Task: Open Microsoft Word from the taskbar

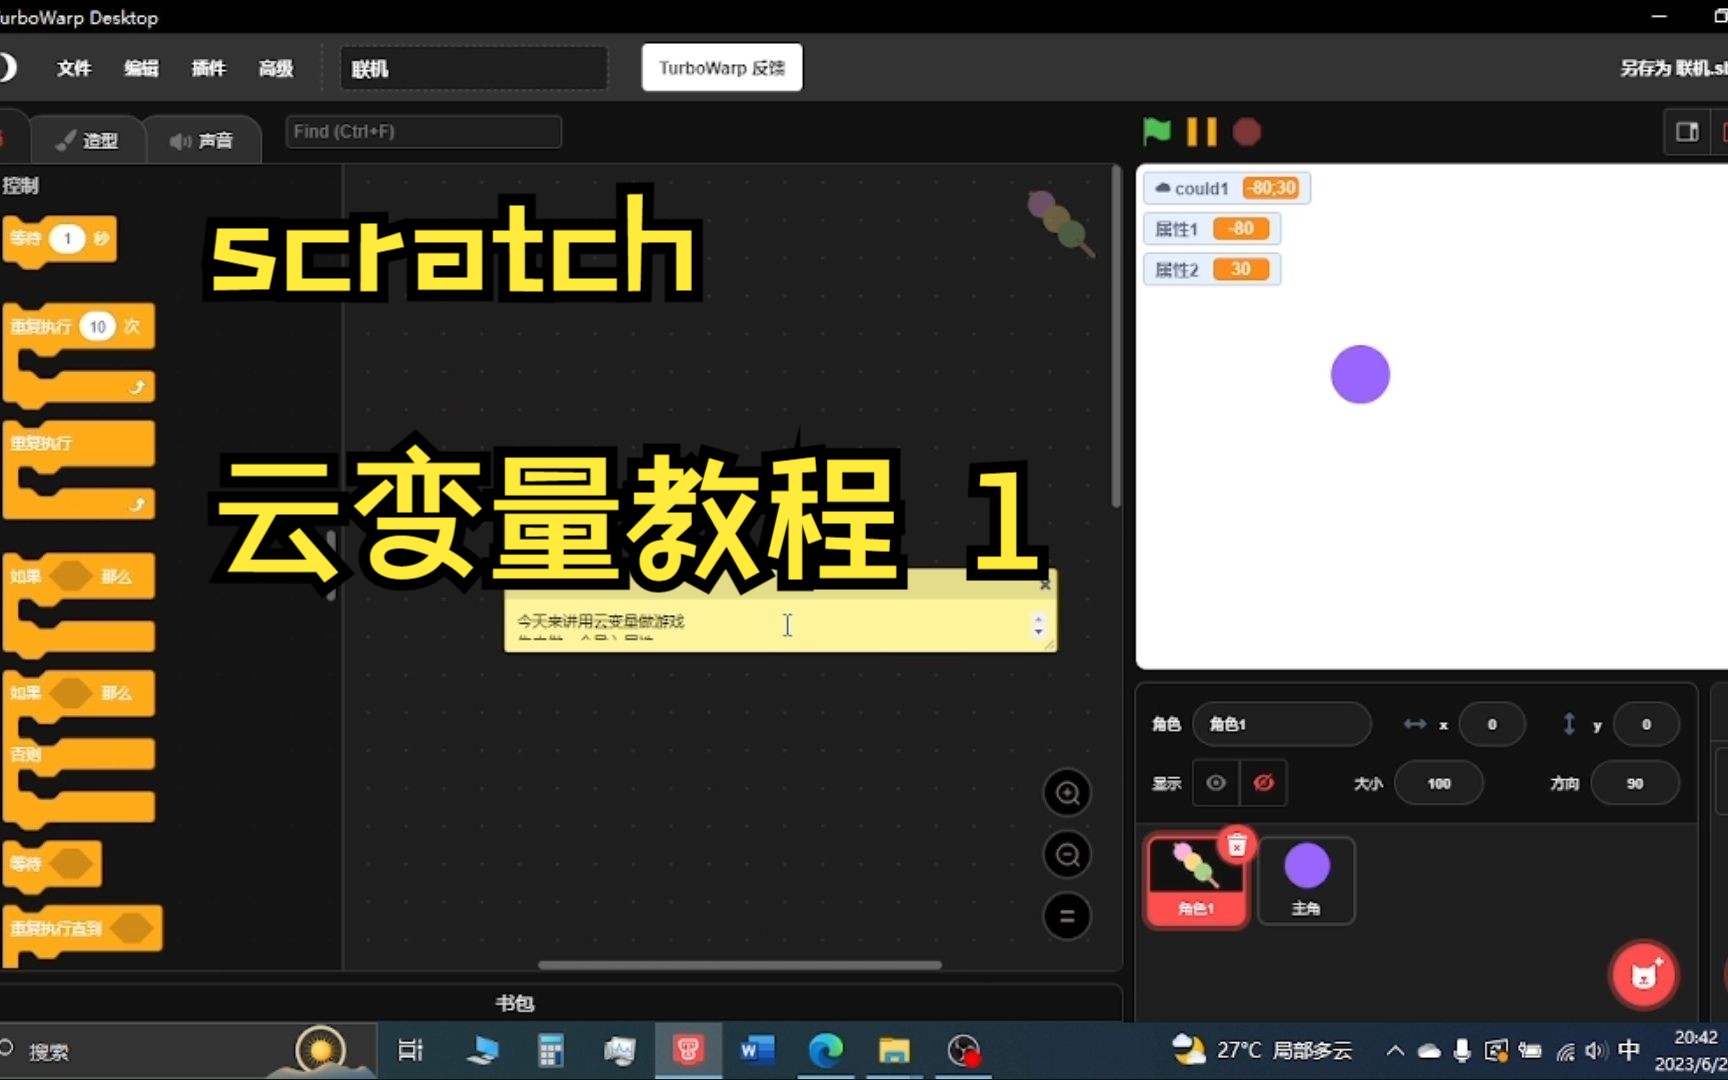Action: (x=757, y=1051)
